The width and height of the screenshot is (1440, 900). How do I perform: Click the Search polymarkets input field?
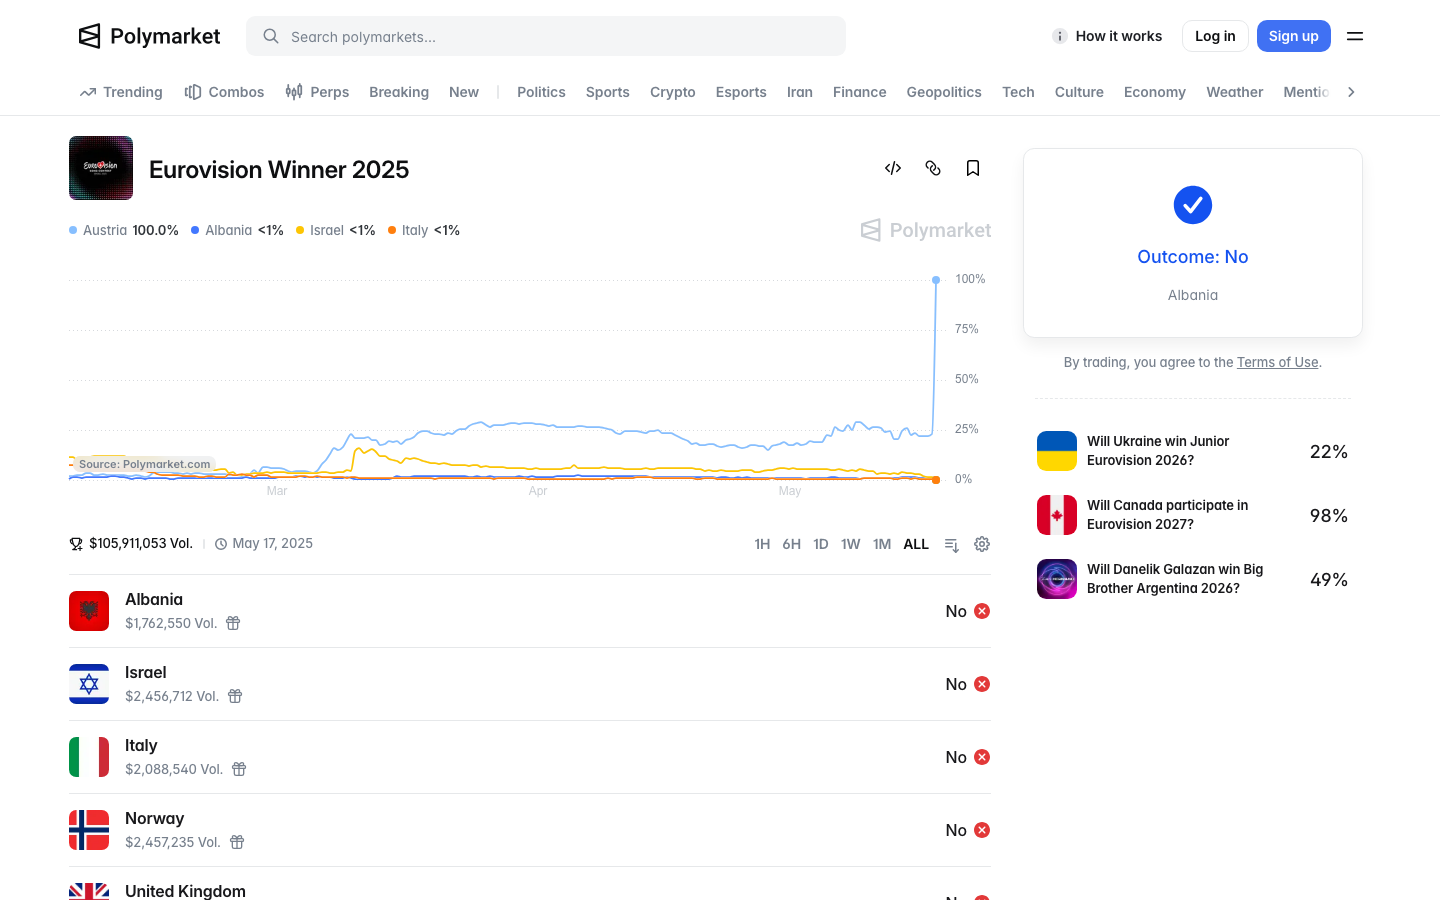[546, 36]
